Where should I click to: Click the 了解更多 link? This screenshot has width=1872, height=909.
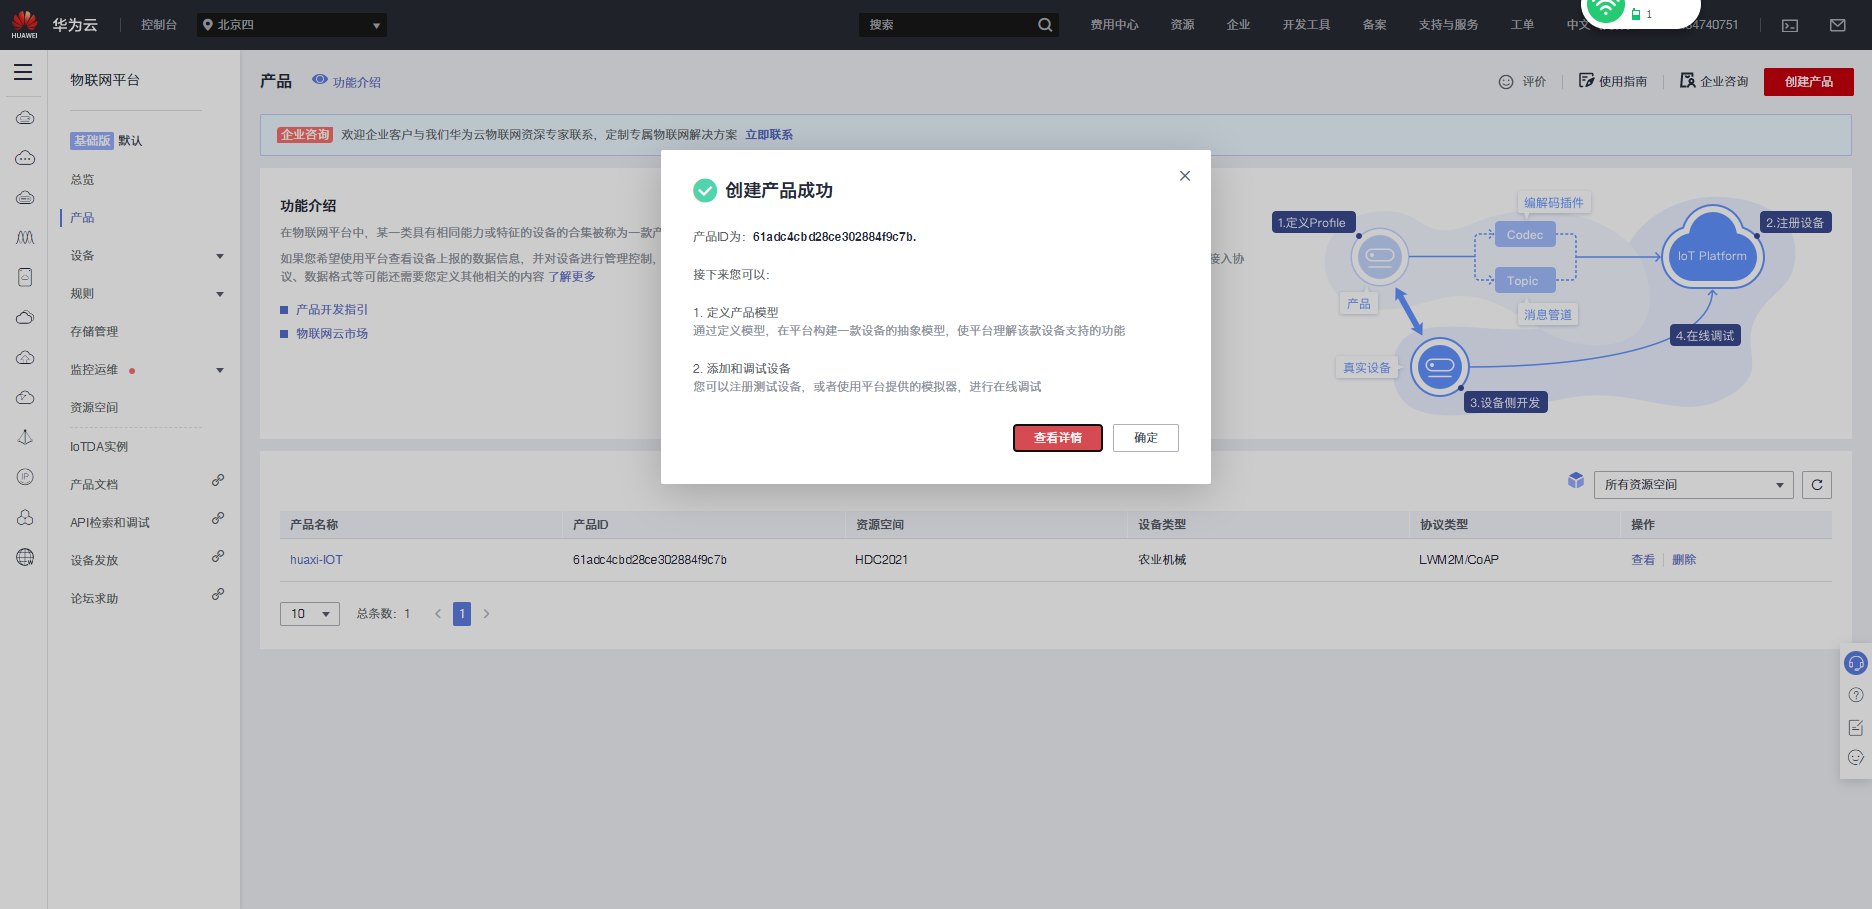(x=572, y=277)
